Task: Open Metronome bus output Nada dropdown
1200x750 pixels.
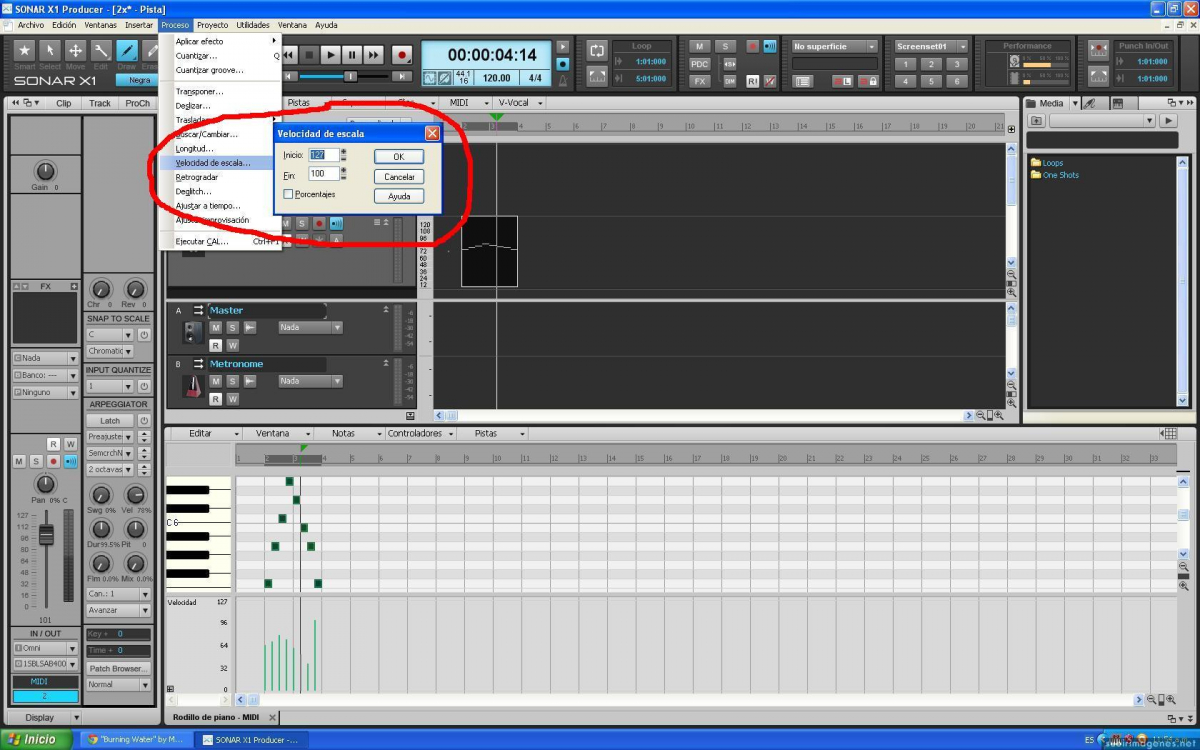Action: 310,381
